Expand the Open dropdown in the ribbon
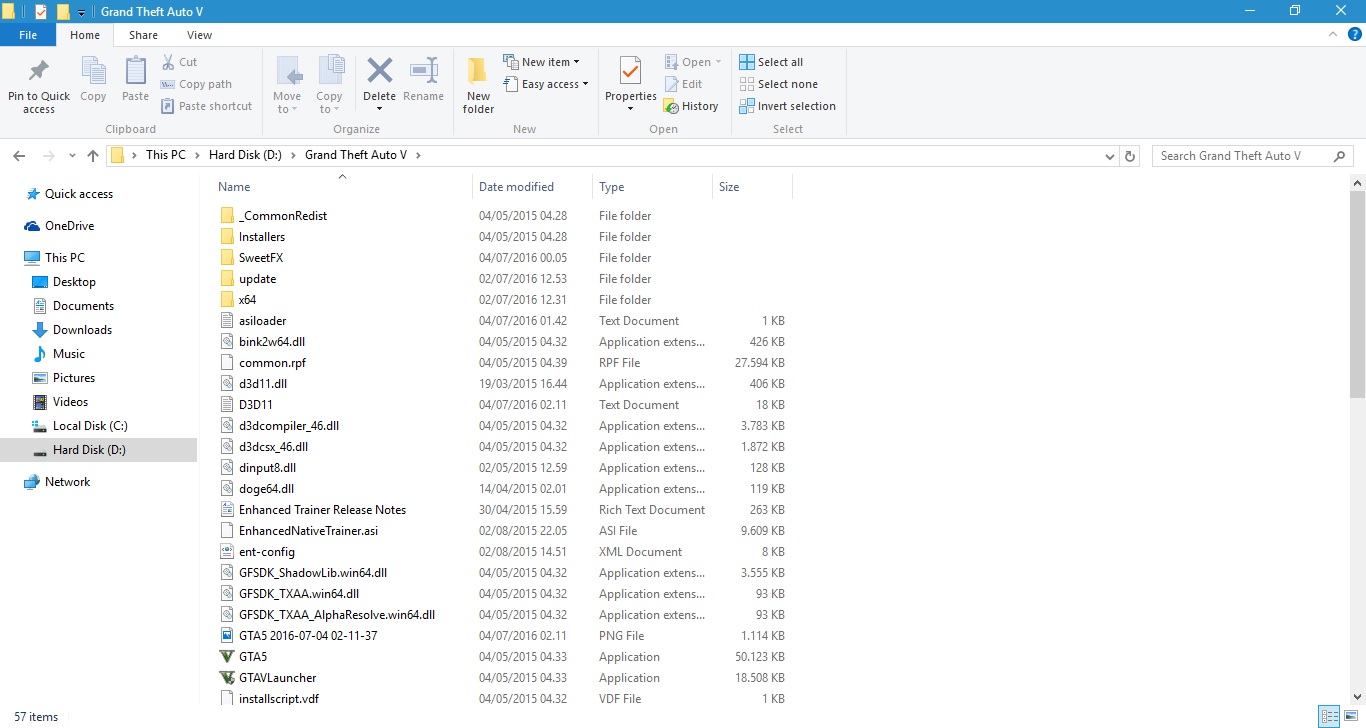This screenshot has width=1366, height=728. 693,62
